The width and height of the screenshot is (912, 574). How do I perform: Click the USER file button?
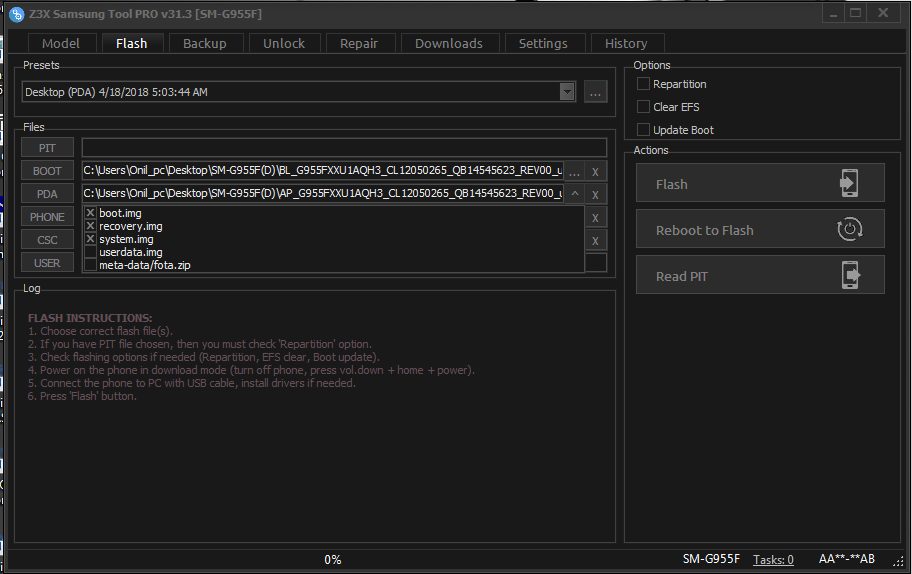coord(47,263)
